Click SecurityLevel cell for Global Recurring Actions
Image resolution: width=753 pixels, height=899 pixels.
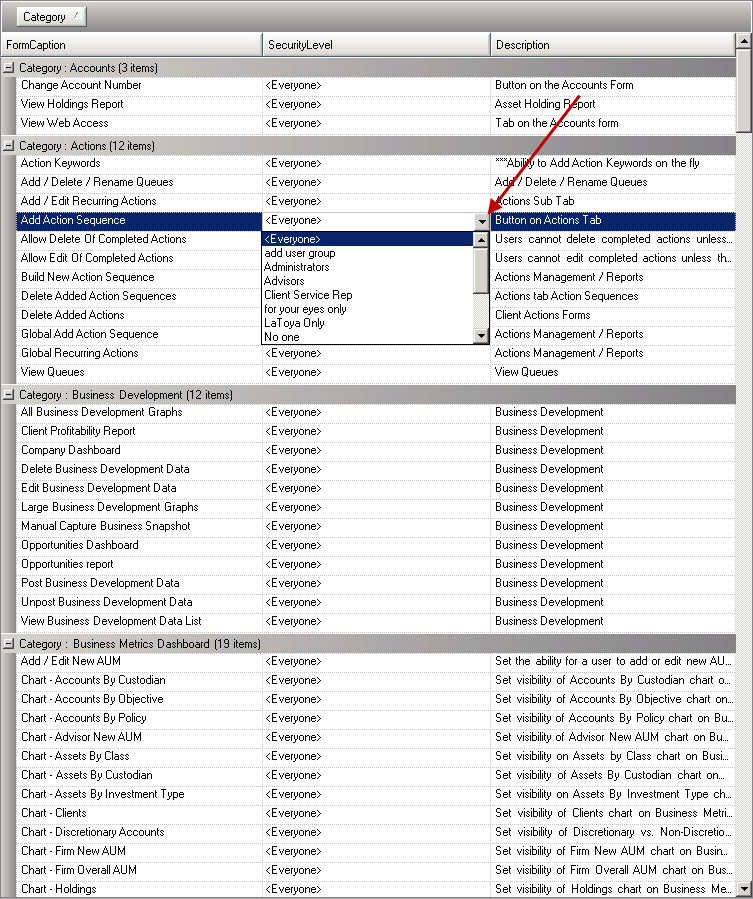pos(376,353)
